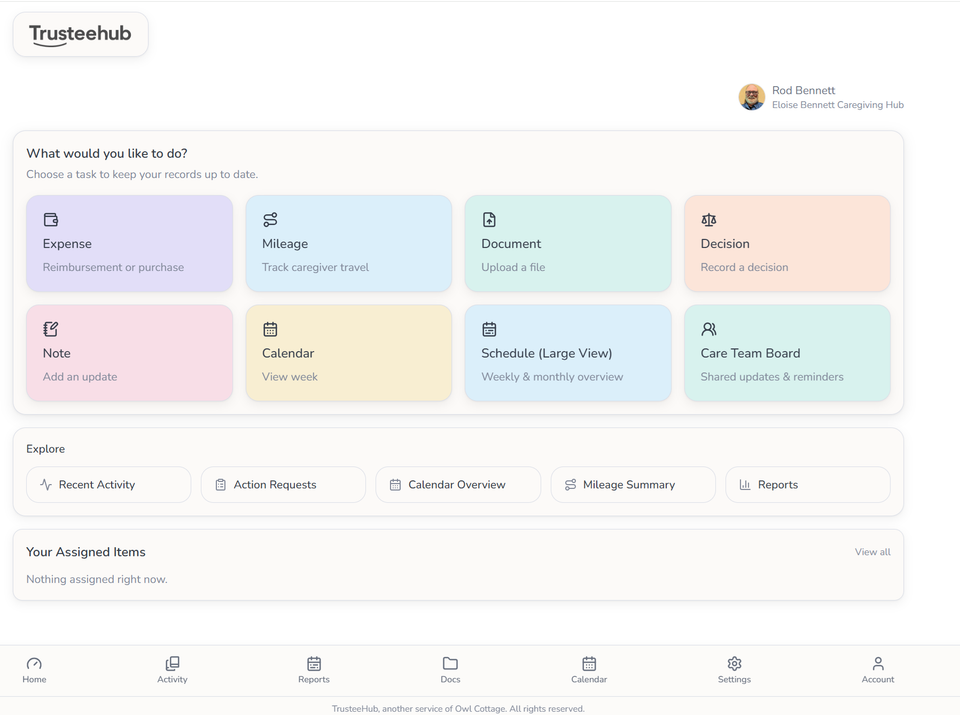Image resolution: width=960 pixels, height=715 pixels.
Task: Click Rod Bennett's profile avatar
Action: tap(751, 97)
